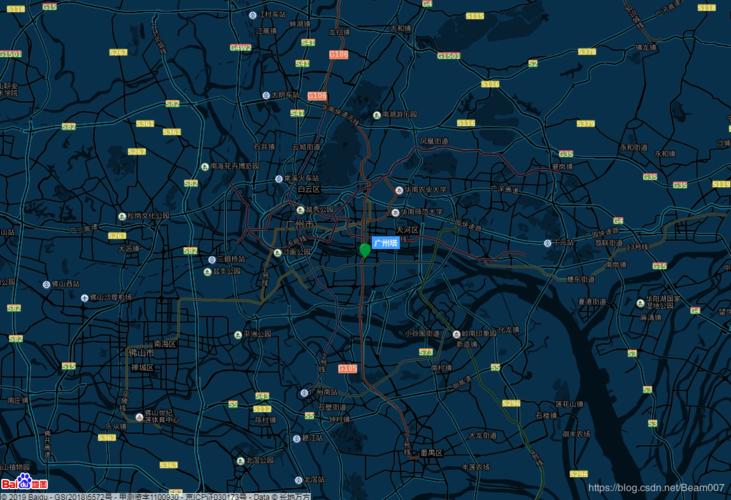Screen dimensions: 731x500
Task: Click the 岭南印象园 attraction icon
Action: (x=456, y=334)
